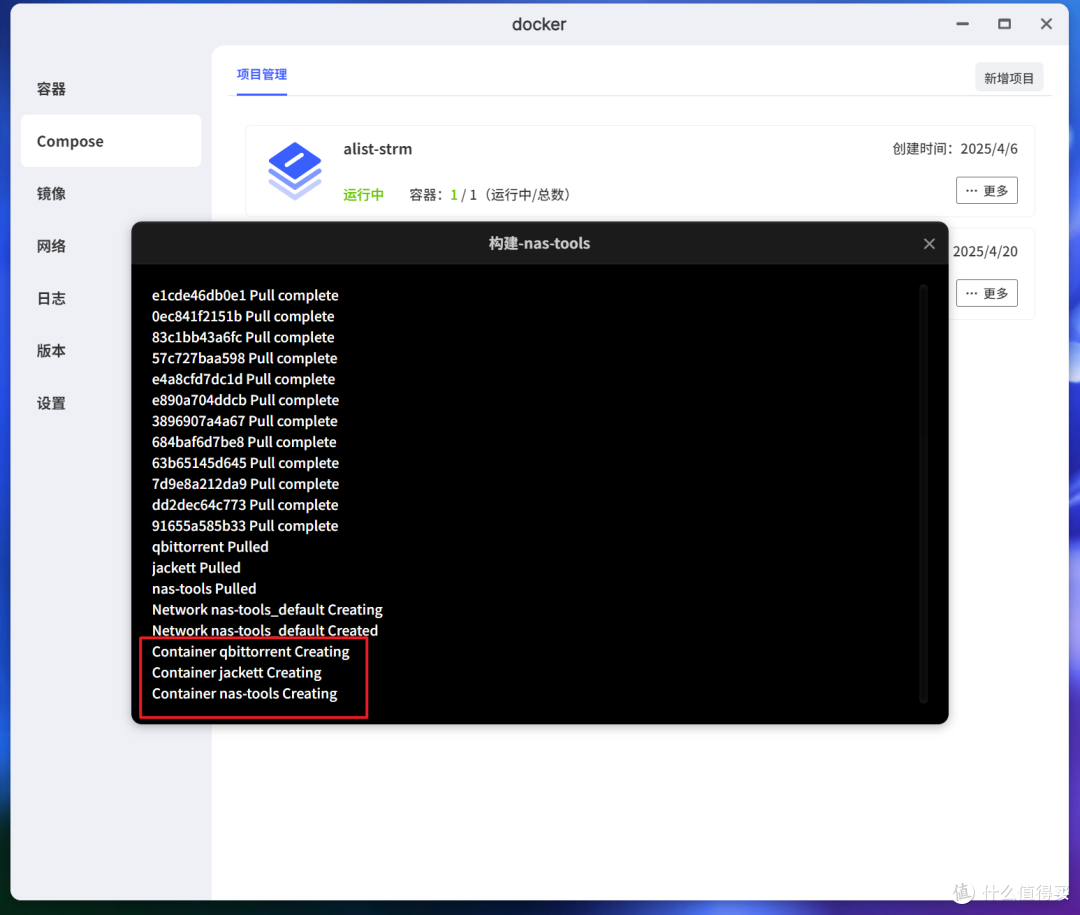Open the 设置 (Settings) sidebar entry

point(51,403)
